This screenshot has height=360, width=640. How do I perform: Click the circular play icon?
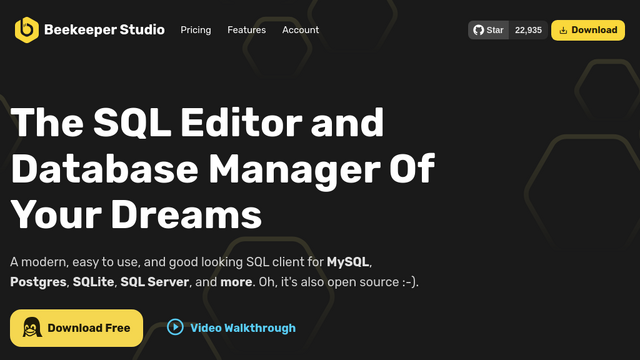coord(175,327)
